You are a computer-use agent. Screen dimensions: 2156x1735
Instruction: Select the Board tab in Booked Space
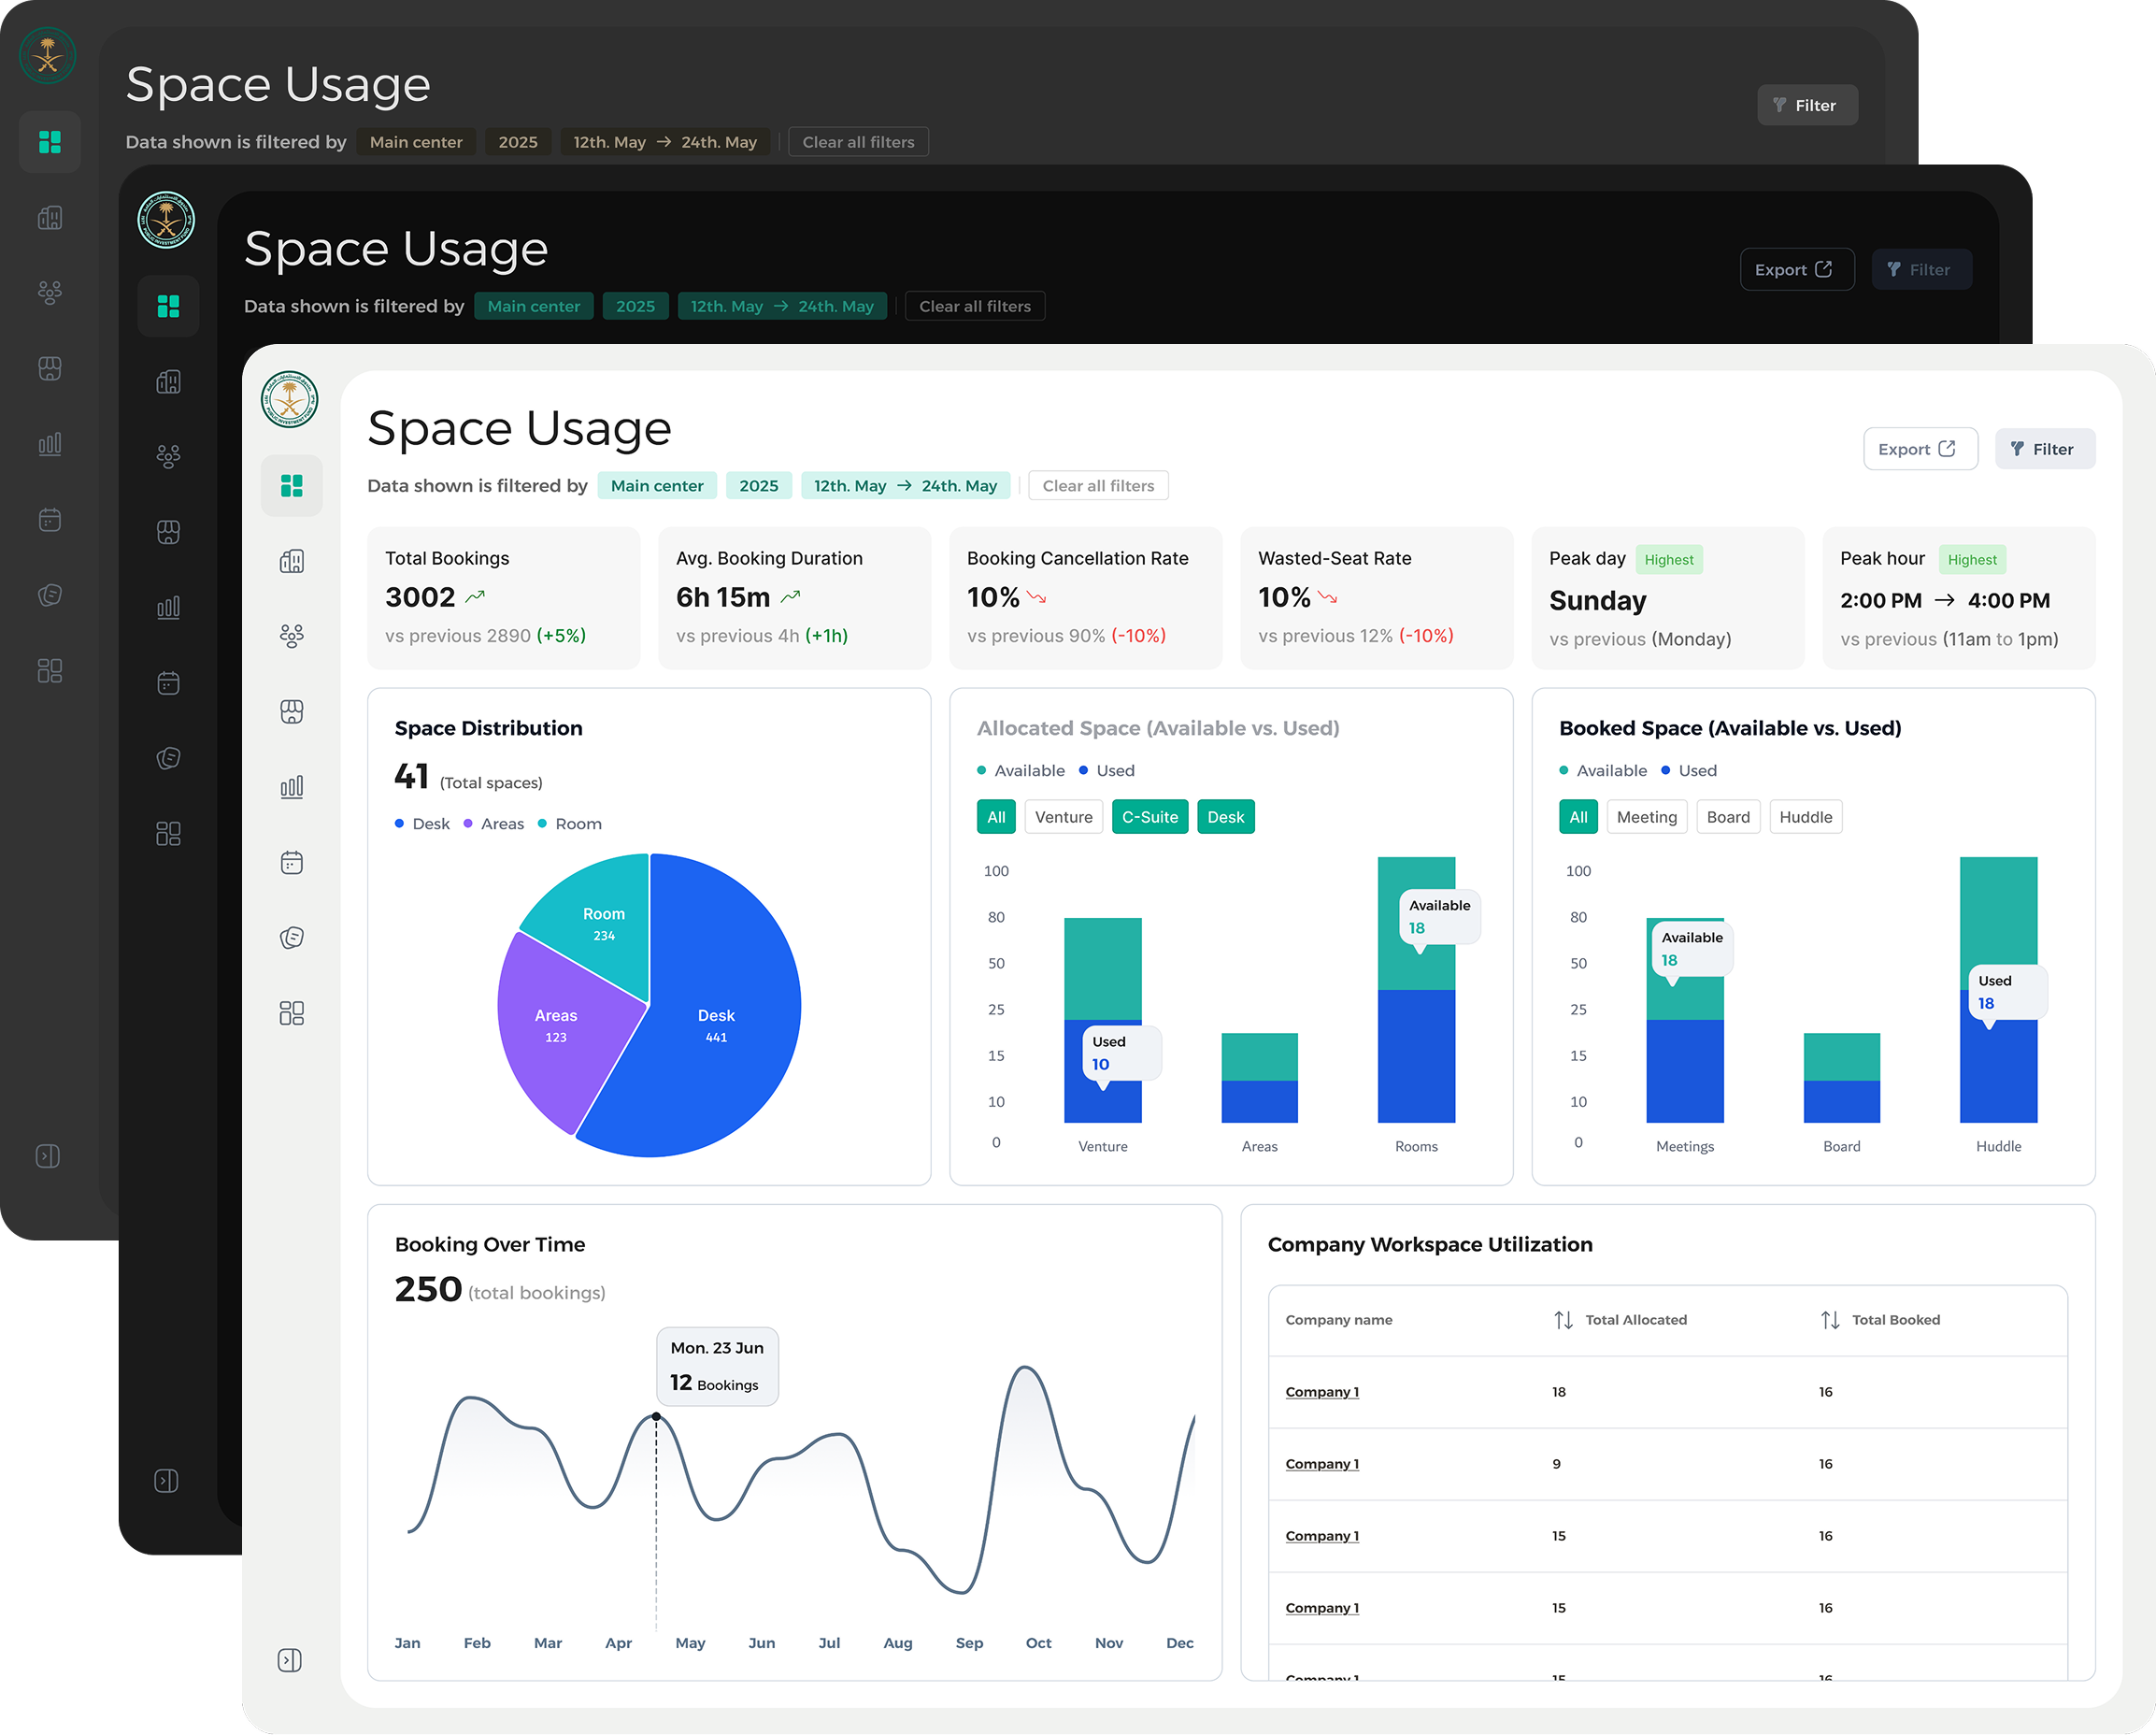point(1727,817)
